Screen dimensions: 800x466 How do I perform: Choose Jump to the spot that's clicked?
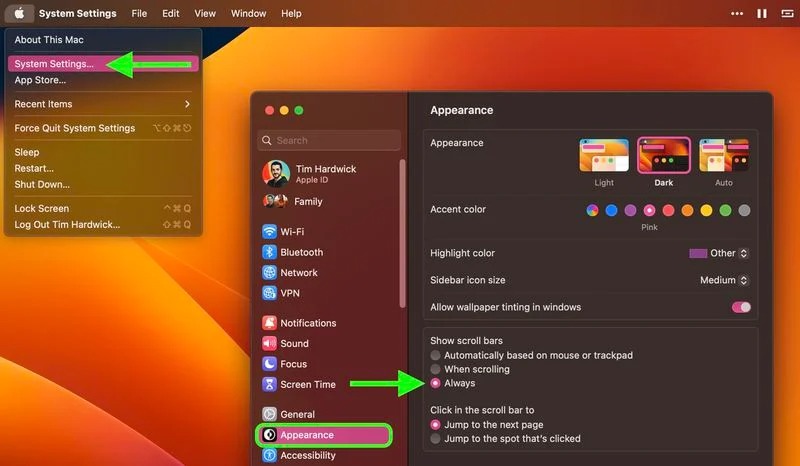[x=435, y=438]
